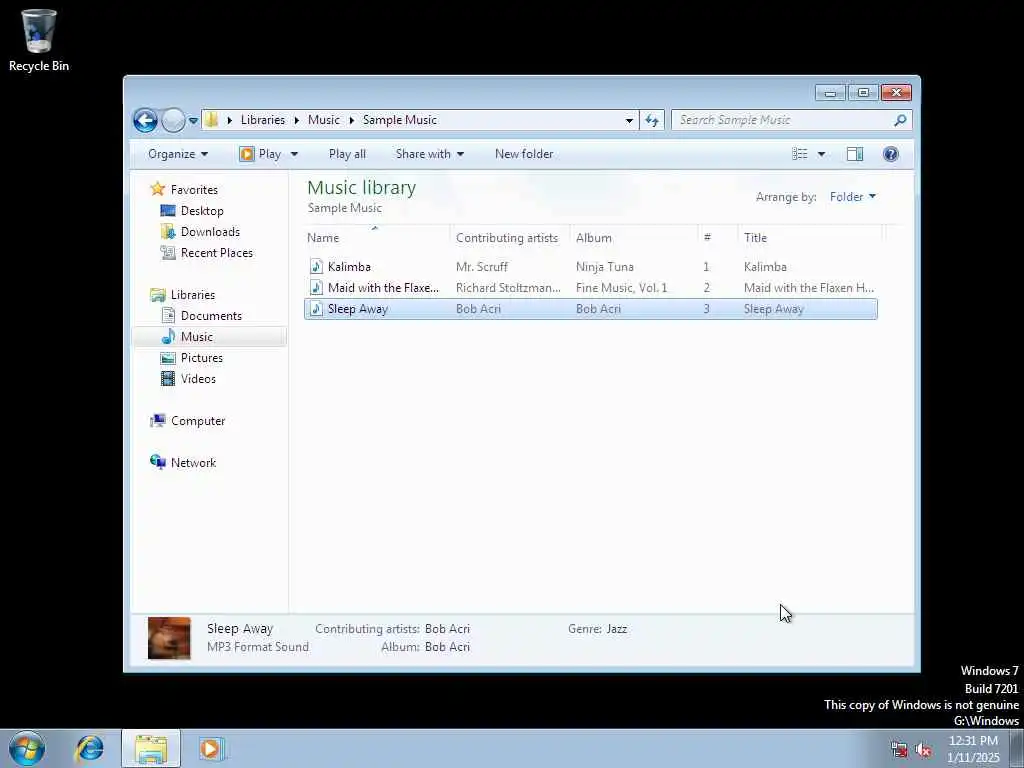The width and height of the screenshot is (1024, 768).
Task: Launch Windows Media Player from taskbar
Action: [211, 748]
